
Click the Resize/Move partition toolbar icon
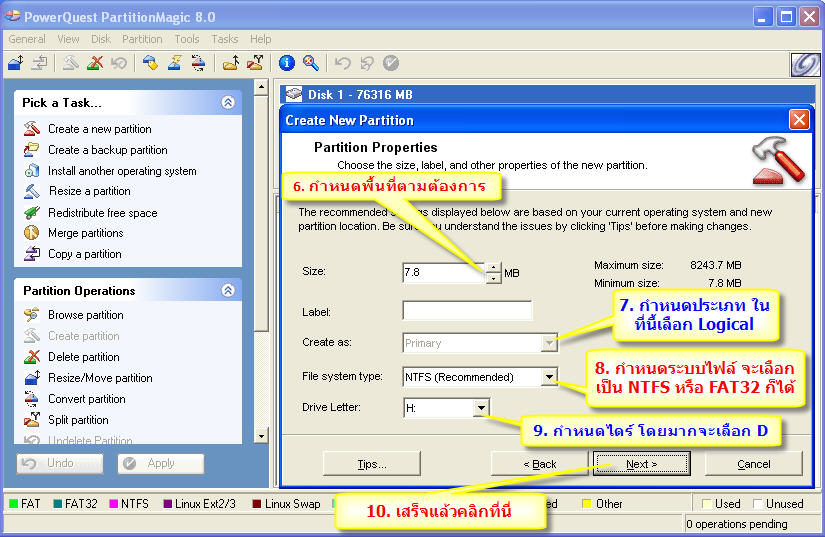point(16,63)
